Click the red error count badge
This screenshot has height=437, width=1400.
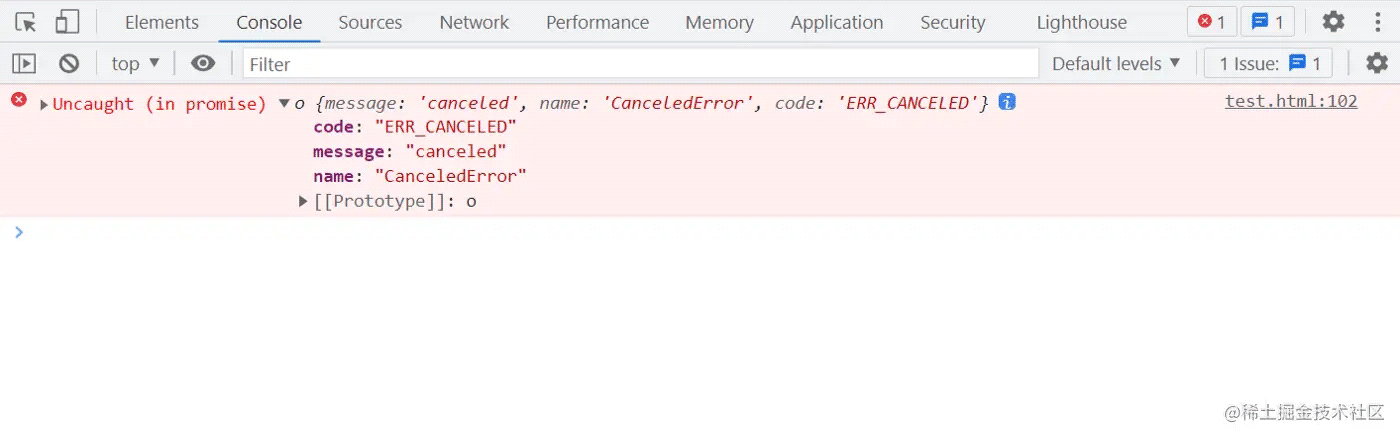tap(1211, 22)
